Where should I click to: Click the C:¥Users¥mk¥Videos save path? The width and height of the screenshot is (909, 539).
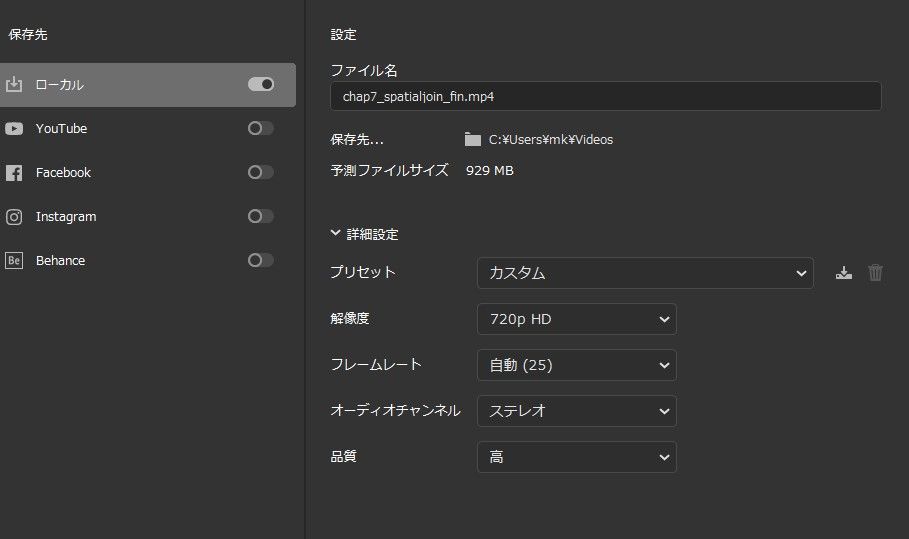click(550, 140)
